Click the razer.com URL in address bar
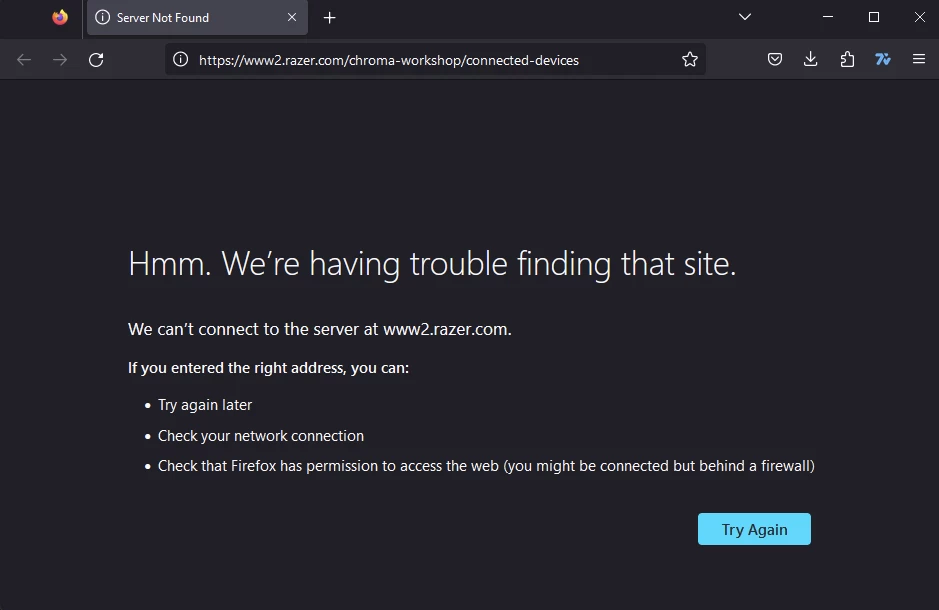This screenshot has height=610, width=939. 389,60
